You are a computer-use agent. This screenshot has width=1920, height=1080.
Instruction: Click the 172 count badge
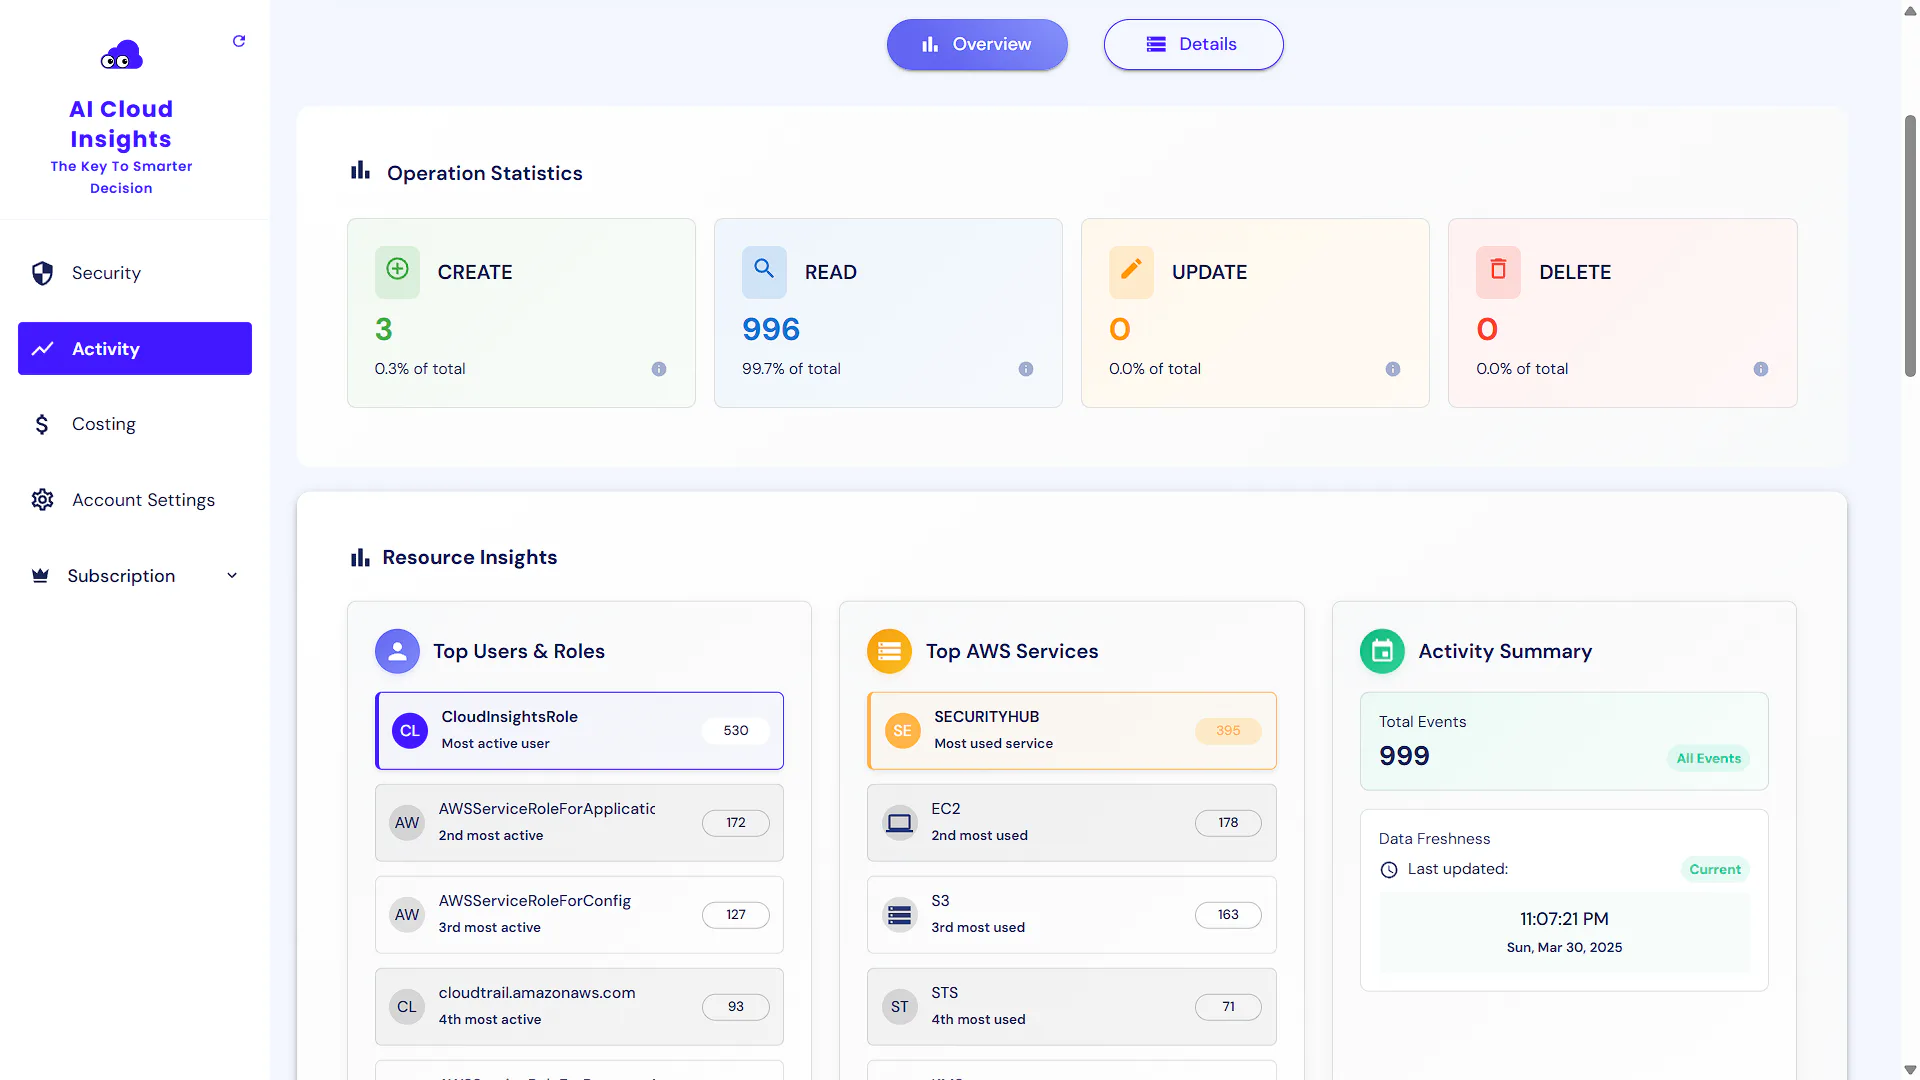pos(736,823)
